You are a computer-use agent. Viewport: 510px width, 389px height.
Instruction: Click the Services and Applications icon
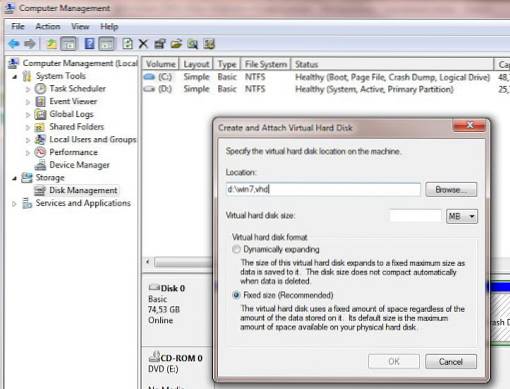click(27, 203)
